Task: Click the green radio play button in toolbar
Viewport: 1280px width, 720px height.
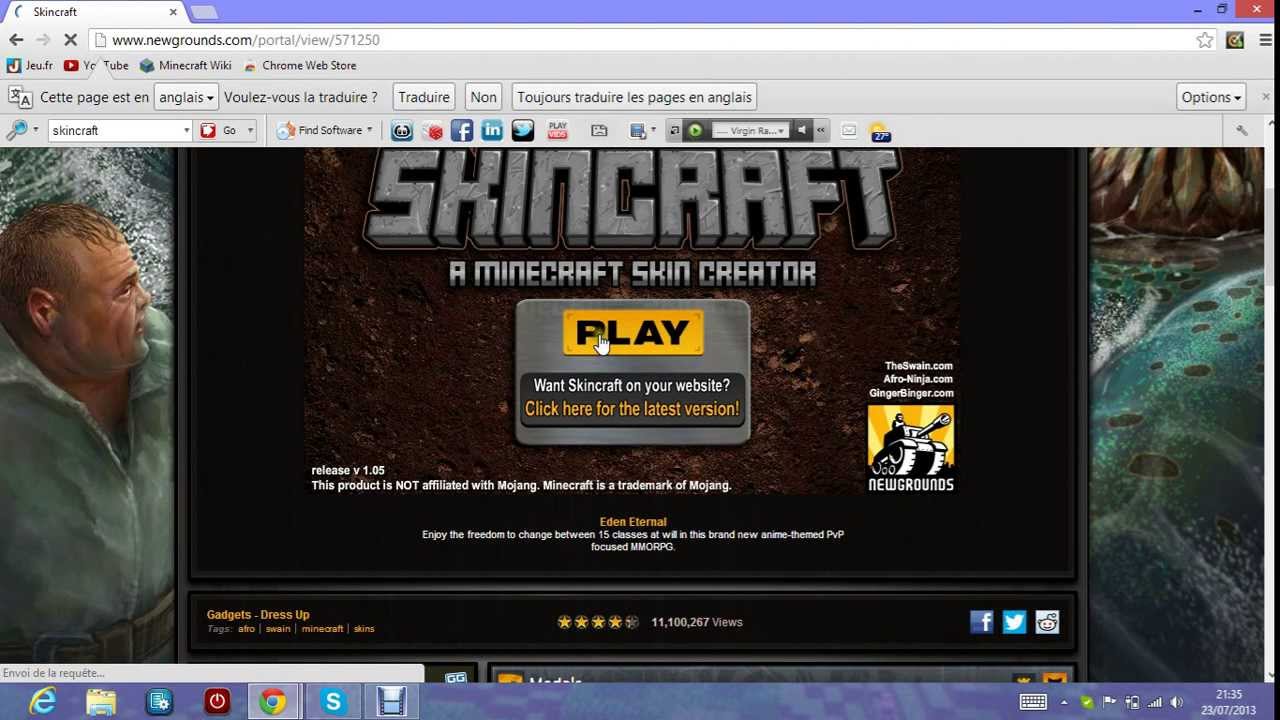Action: tap(694, 130)
